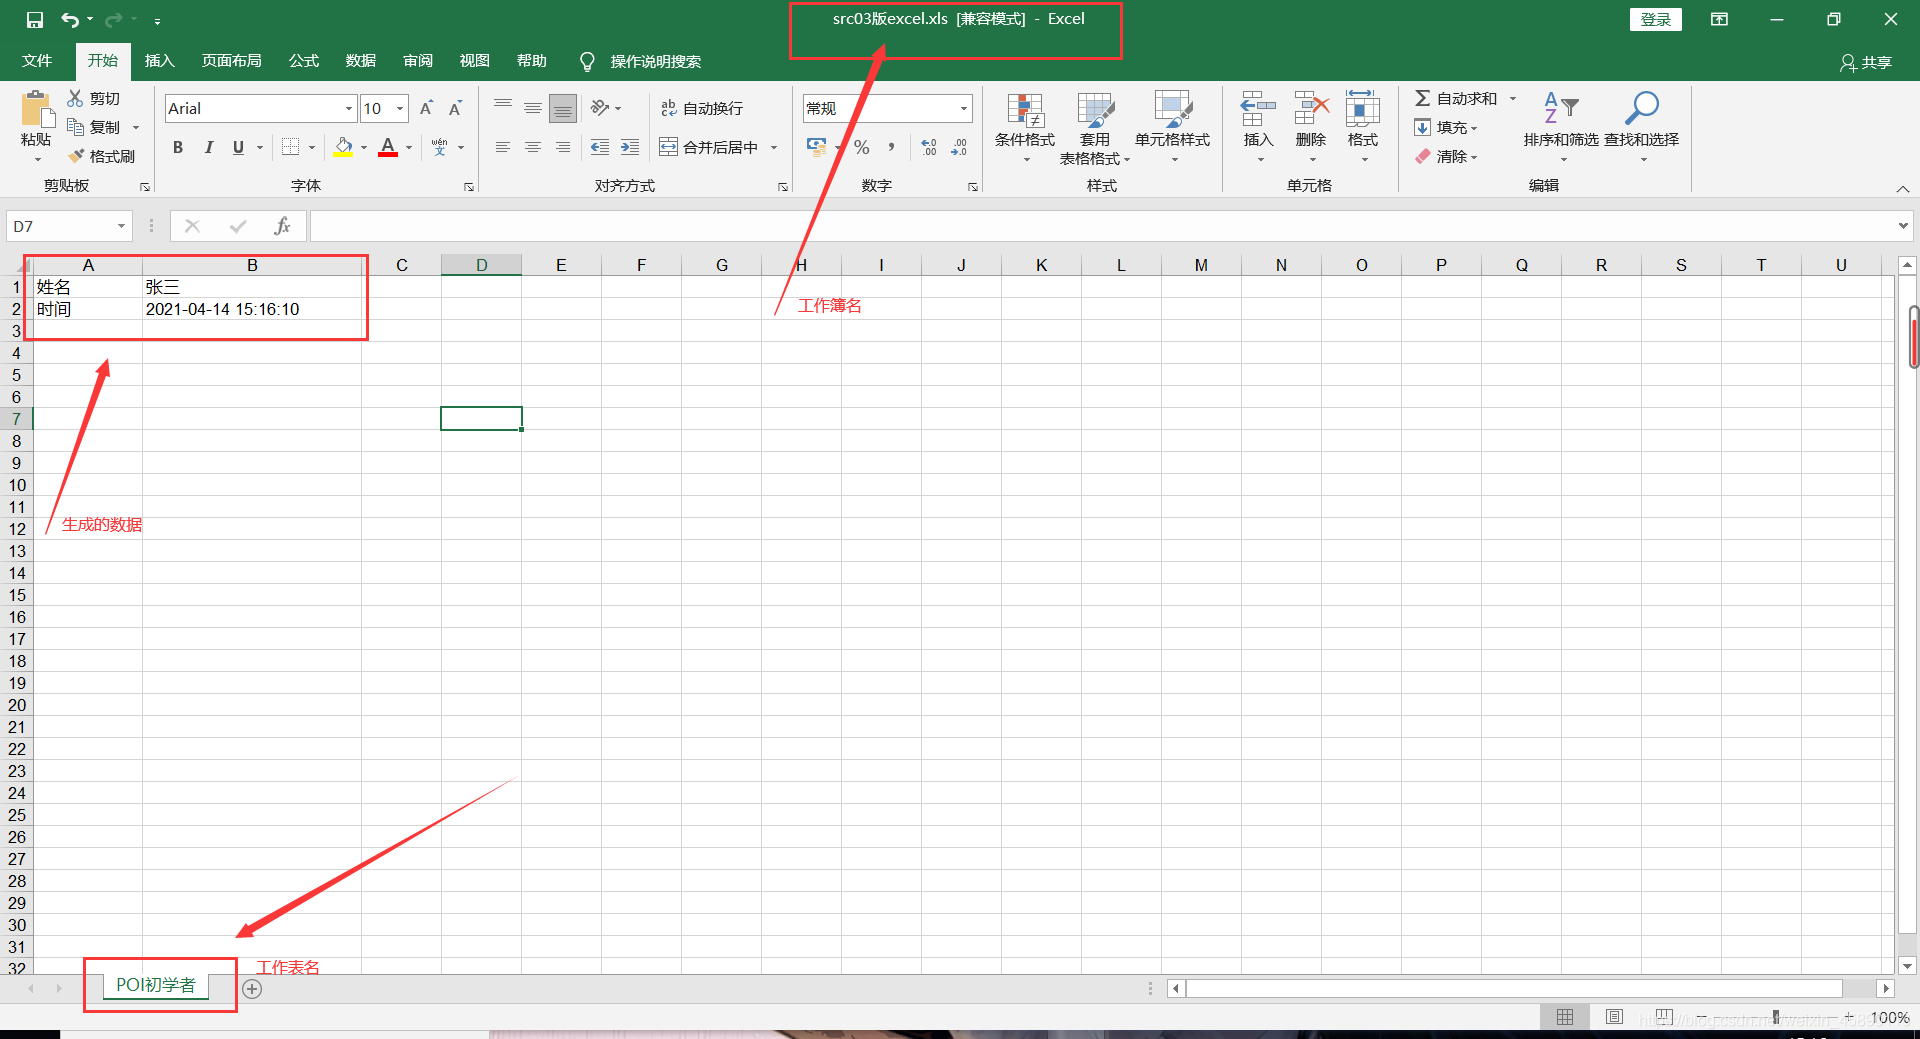This screenshot has width=1920, height=1039.
Task: Click AutoSum (自动求和)
Action: tap(1456, 98)
